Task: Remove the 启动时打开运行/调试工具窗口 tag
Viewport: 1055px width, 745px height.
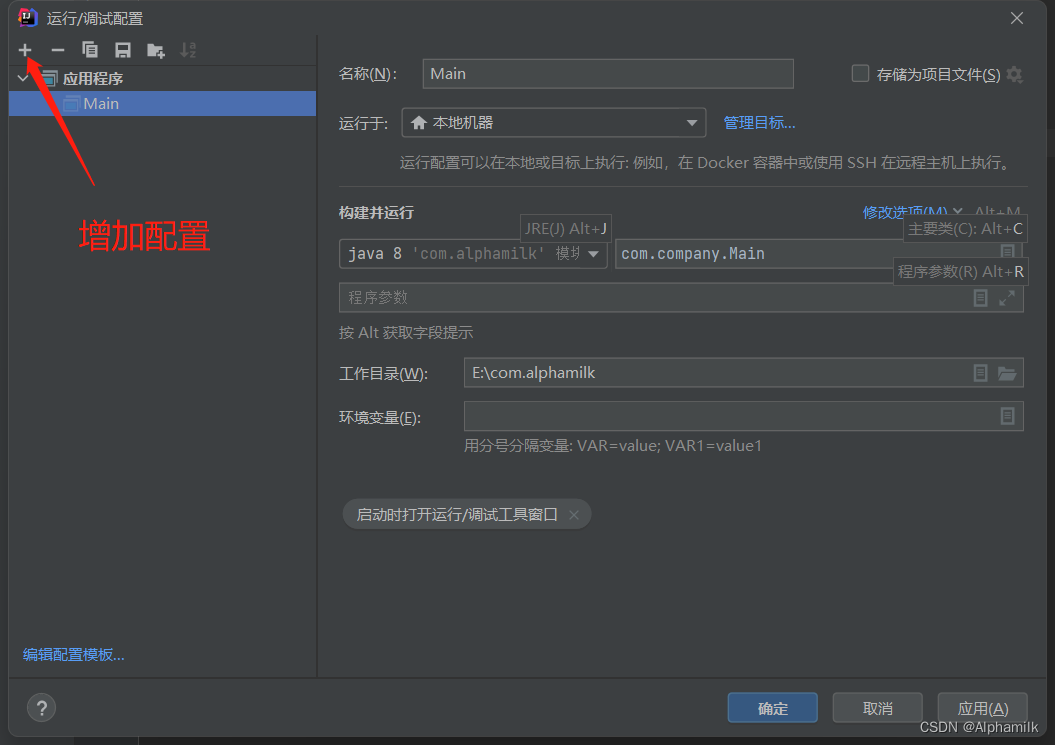Action: (574, 515)
